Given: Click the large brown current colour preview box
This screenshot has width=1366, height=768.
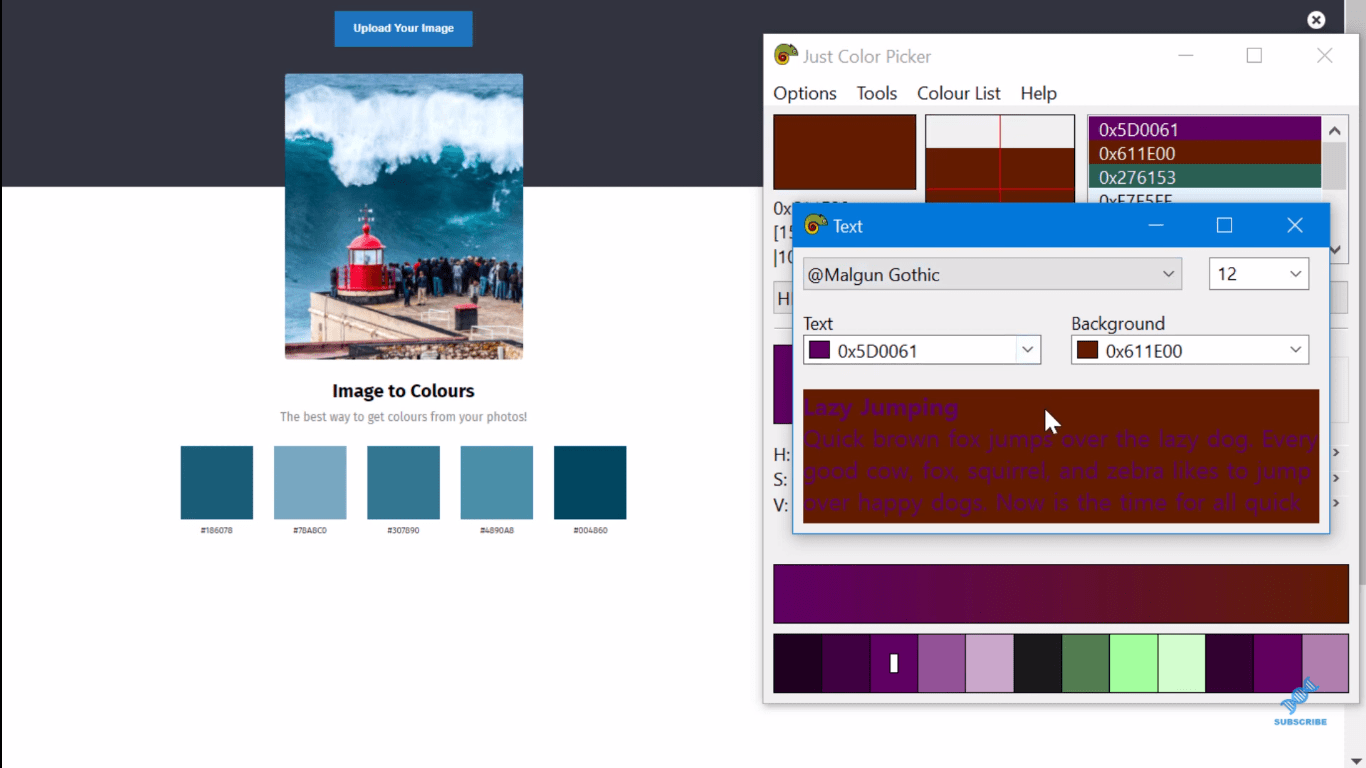Looking at the screenshot, I should 845,152.
